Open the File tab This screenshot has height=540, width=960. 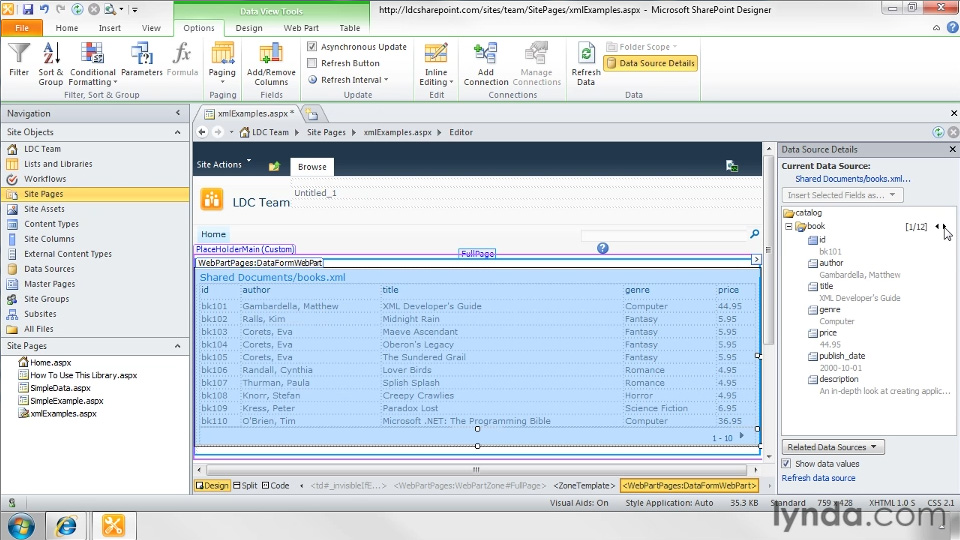[22, 28]
